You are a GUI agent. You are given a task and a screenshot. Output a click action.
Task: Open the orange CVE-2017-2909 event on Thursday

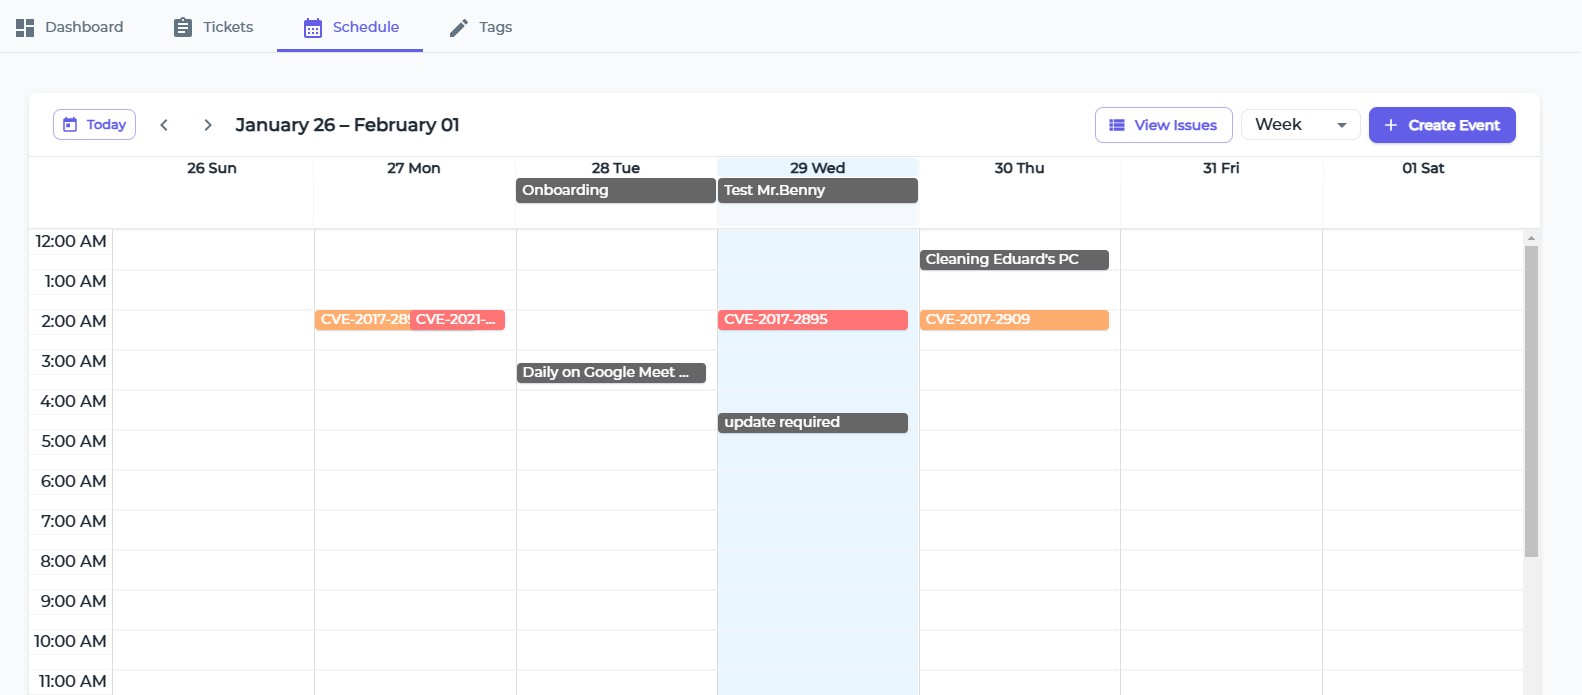(x=1014, y=320)
